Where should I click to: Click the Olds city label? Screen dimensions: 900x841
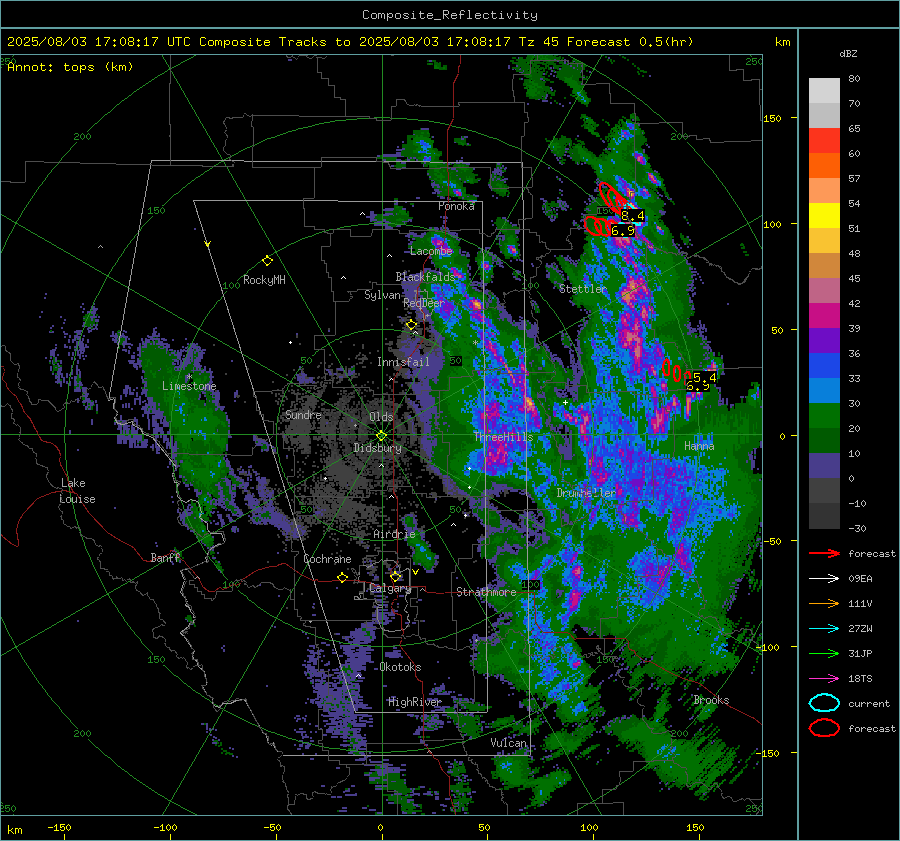point(381,417)
